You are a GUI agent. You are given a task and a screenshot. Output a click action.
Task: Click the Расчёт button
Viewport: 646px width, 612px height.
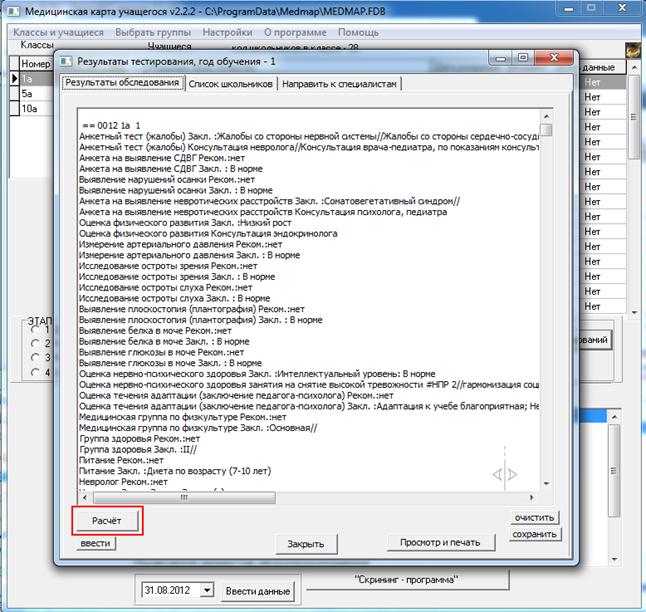[x=108, y=521]
